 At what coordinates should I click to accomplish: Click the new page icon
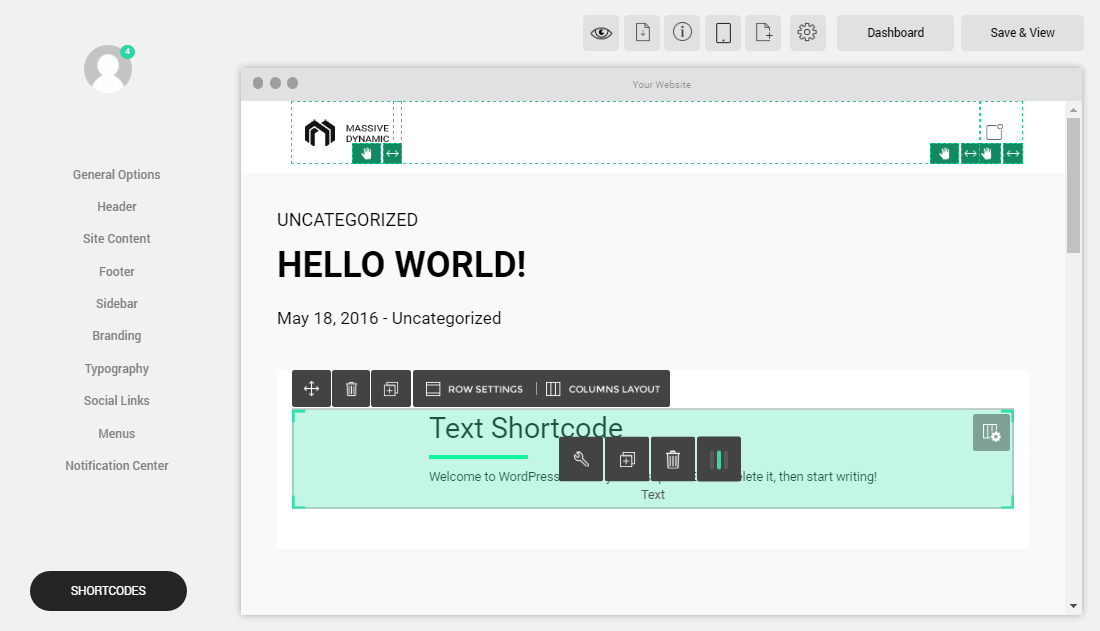pos(764,32)
